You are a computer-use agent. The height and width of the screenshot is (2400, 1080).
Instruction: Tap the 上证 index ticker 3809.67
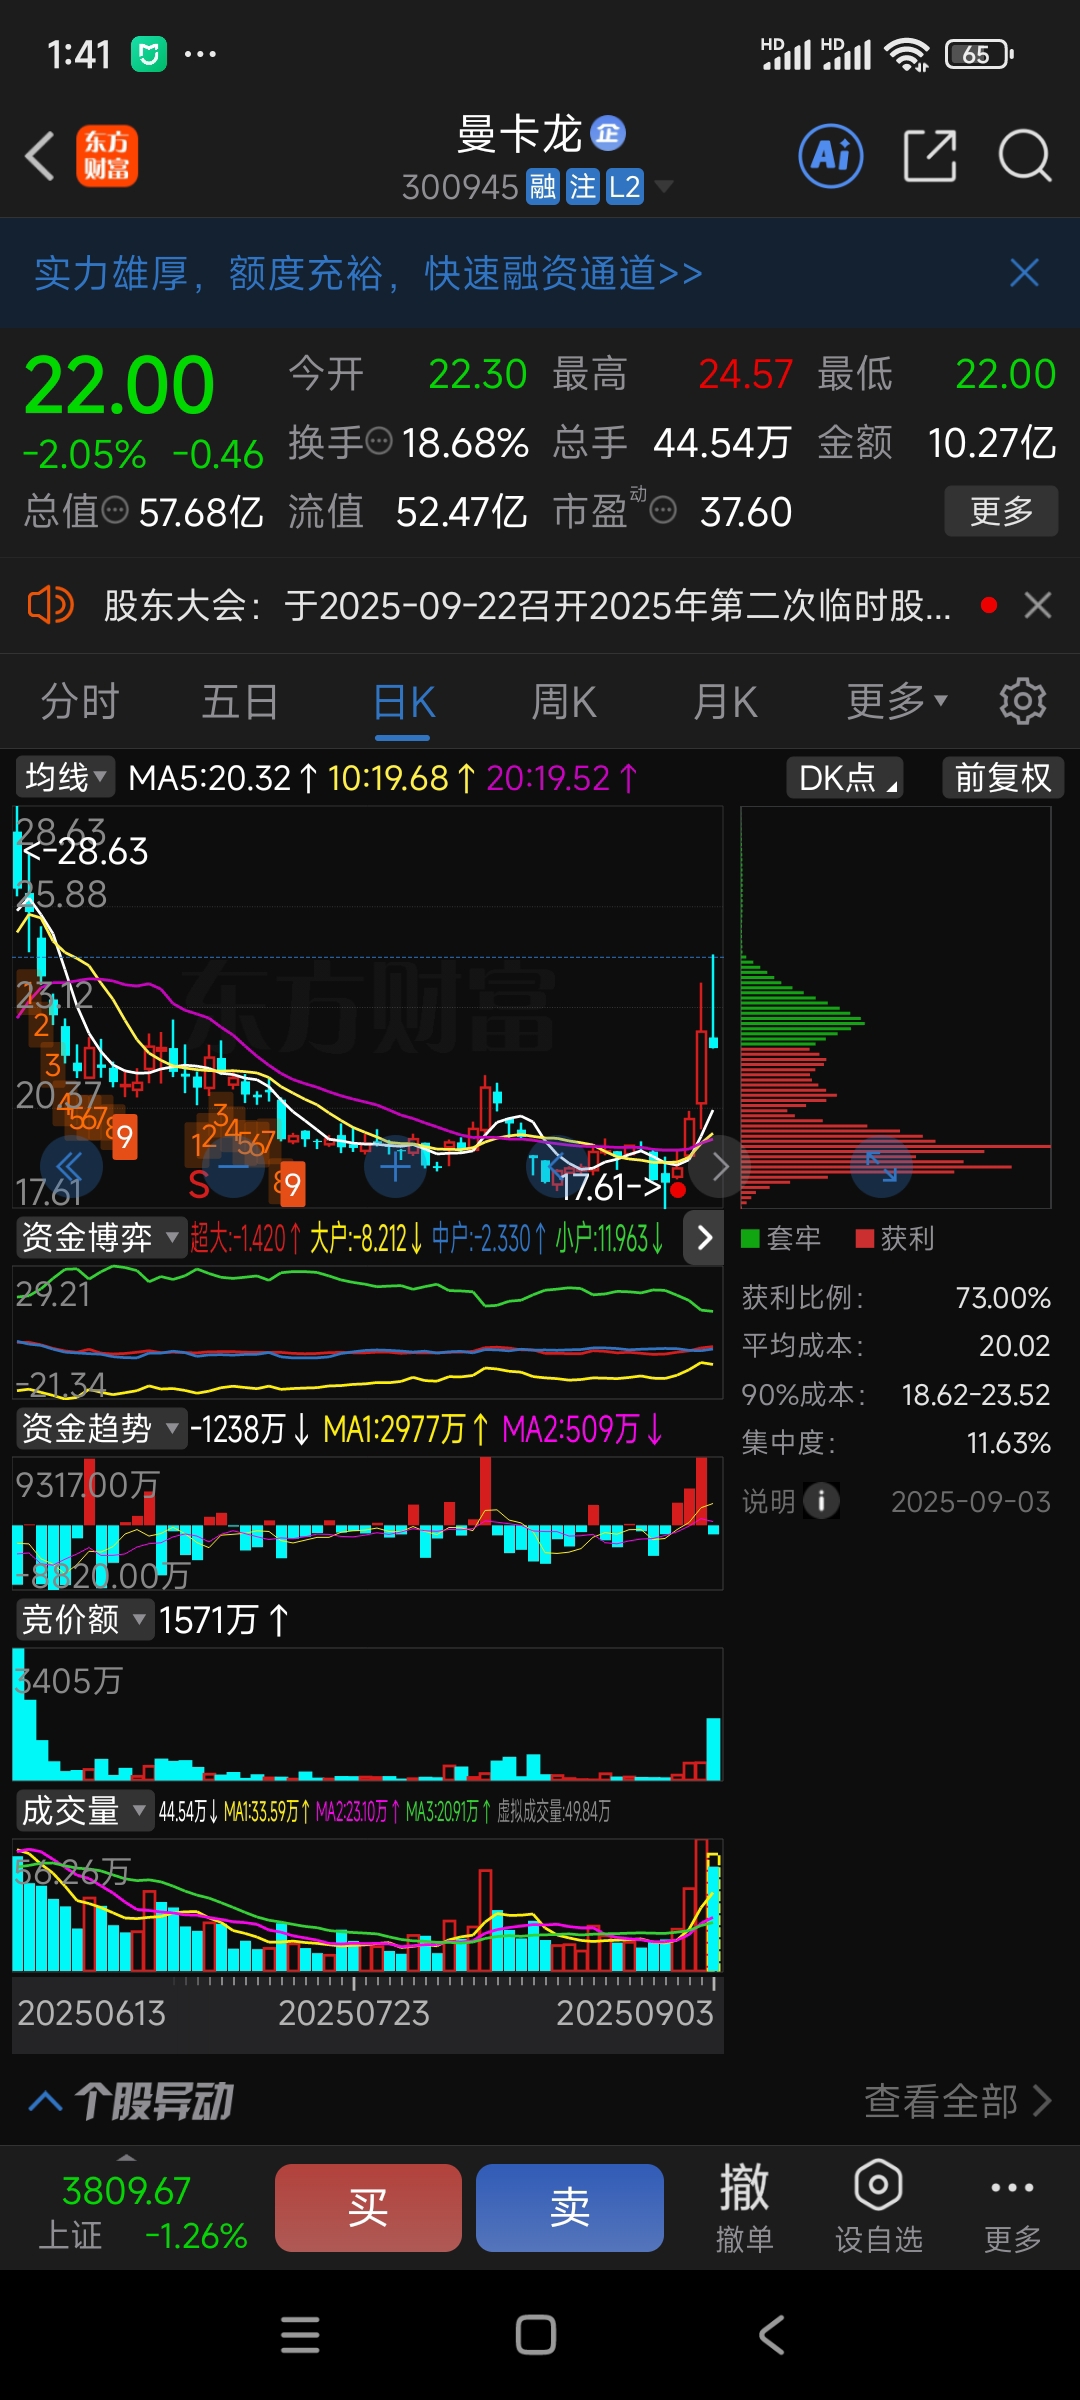(142, 2212)
